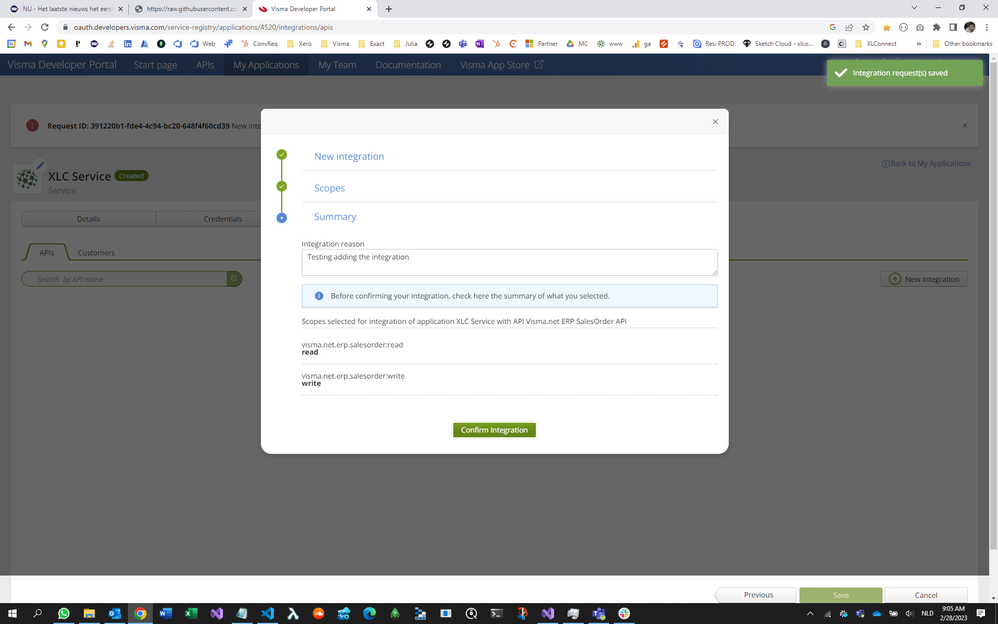Image resolution: width=998 pixels, height=624 pixels.
Task: Show hidden bookmarks with the chevron
Action: click(918, 44)
